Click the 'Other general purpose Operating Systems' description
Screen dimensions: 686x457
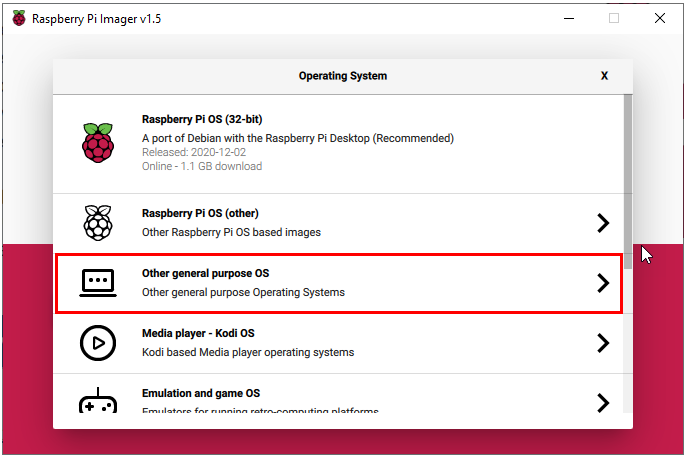click(243, 292)
